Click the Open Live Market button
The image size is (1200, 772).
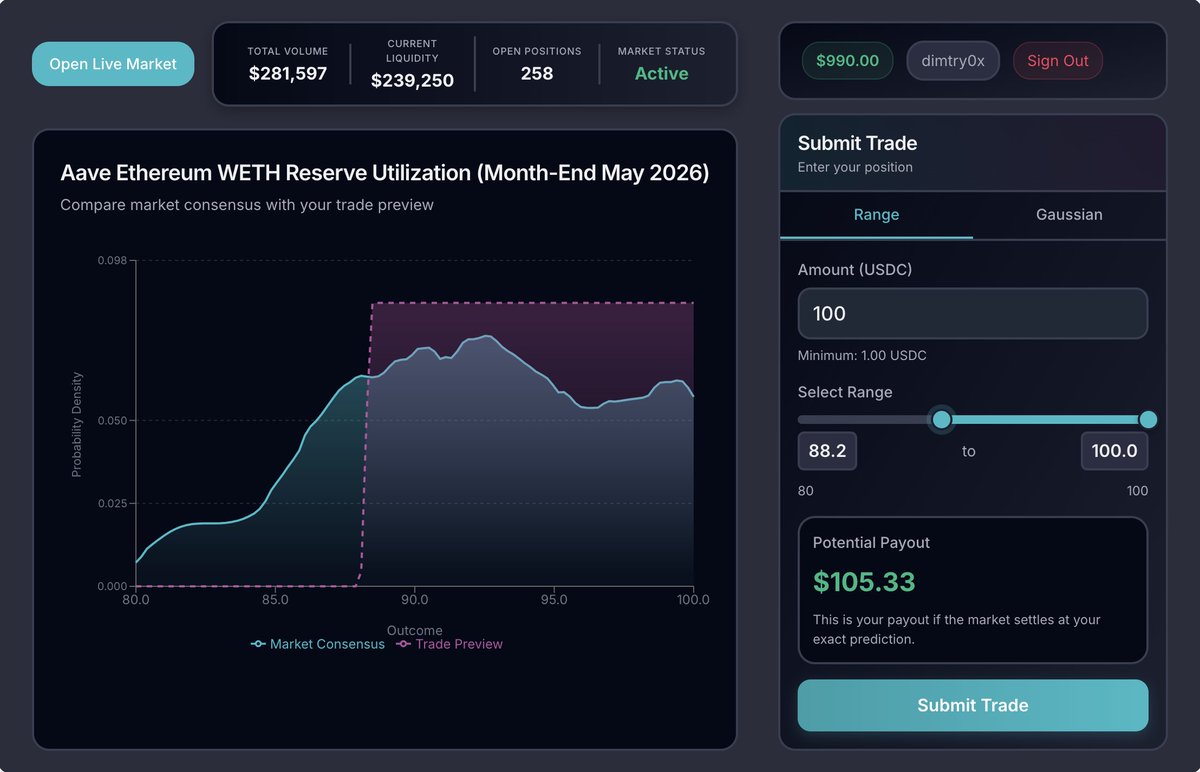click(x=113, y=64)
